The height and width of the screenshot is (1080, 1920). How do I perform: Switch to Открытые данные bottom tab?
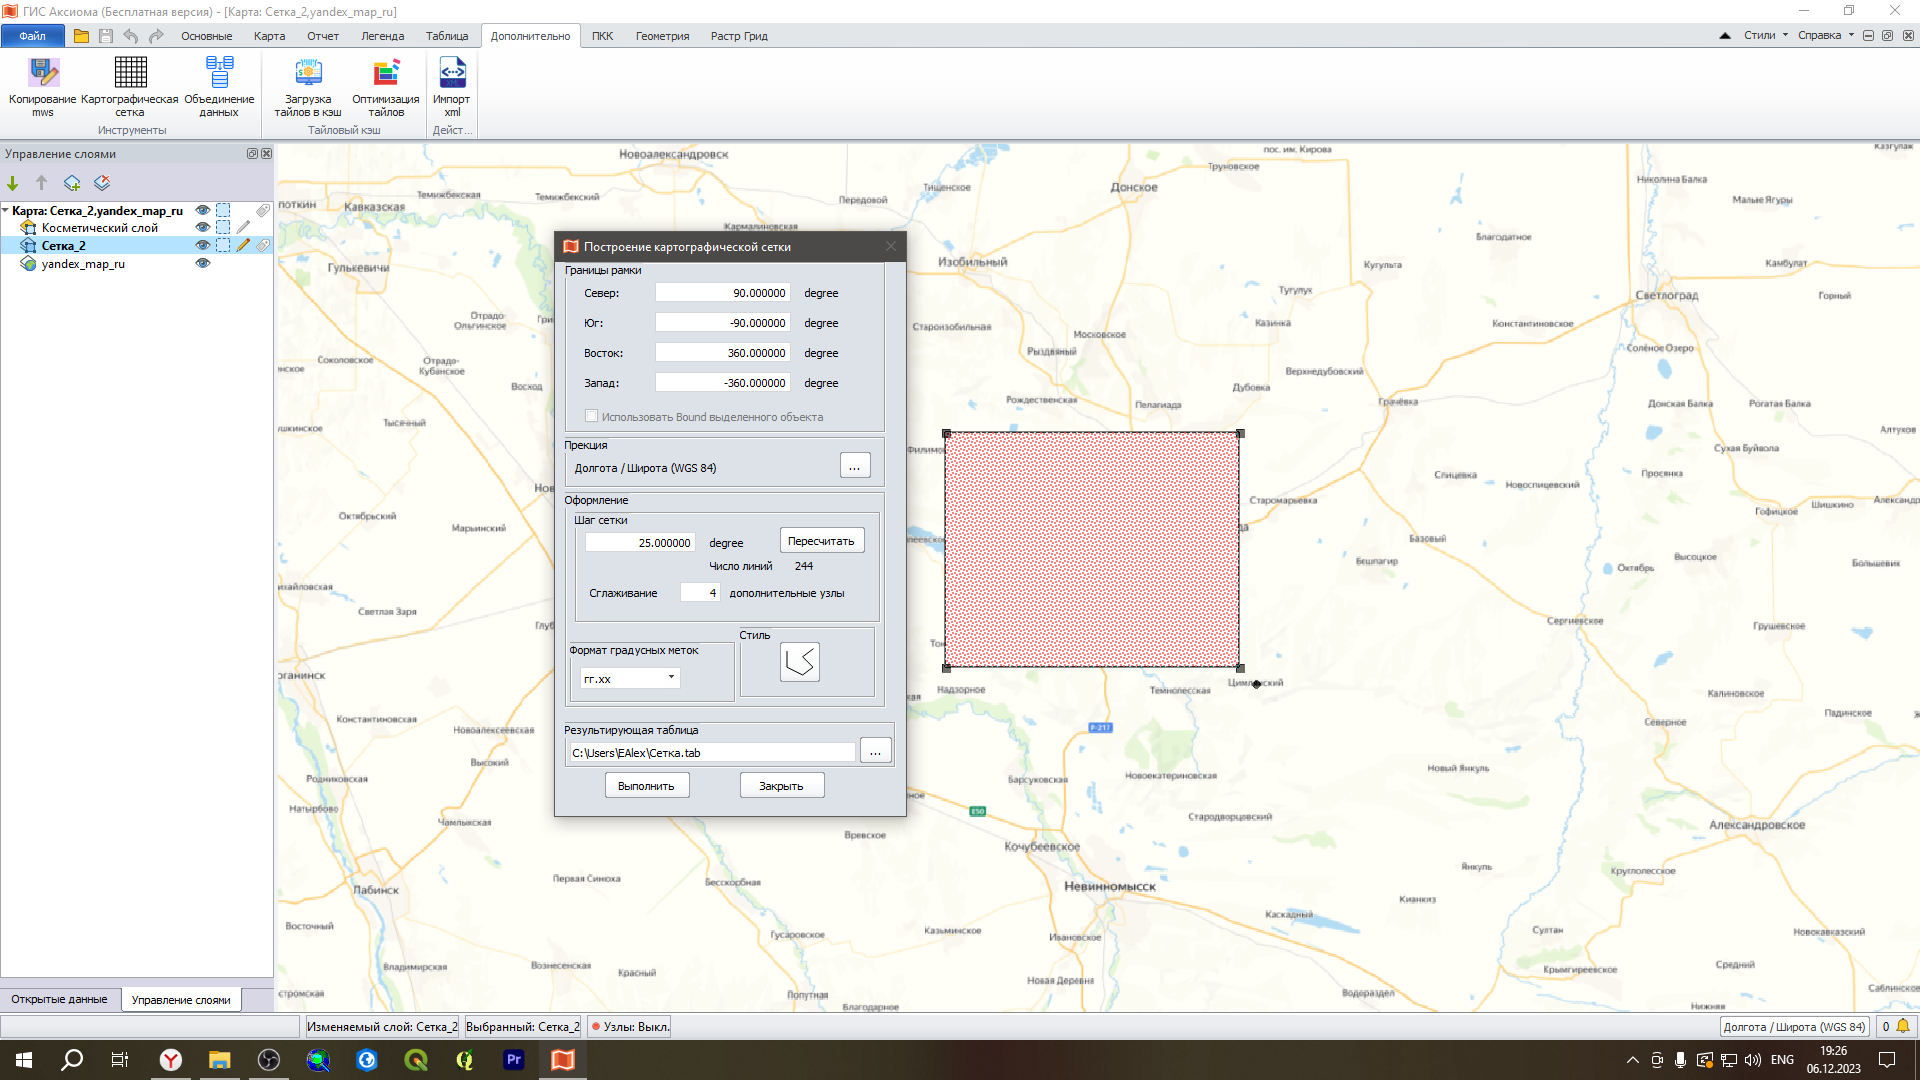pyautogui.click(x=59, y=1000)
